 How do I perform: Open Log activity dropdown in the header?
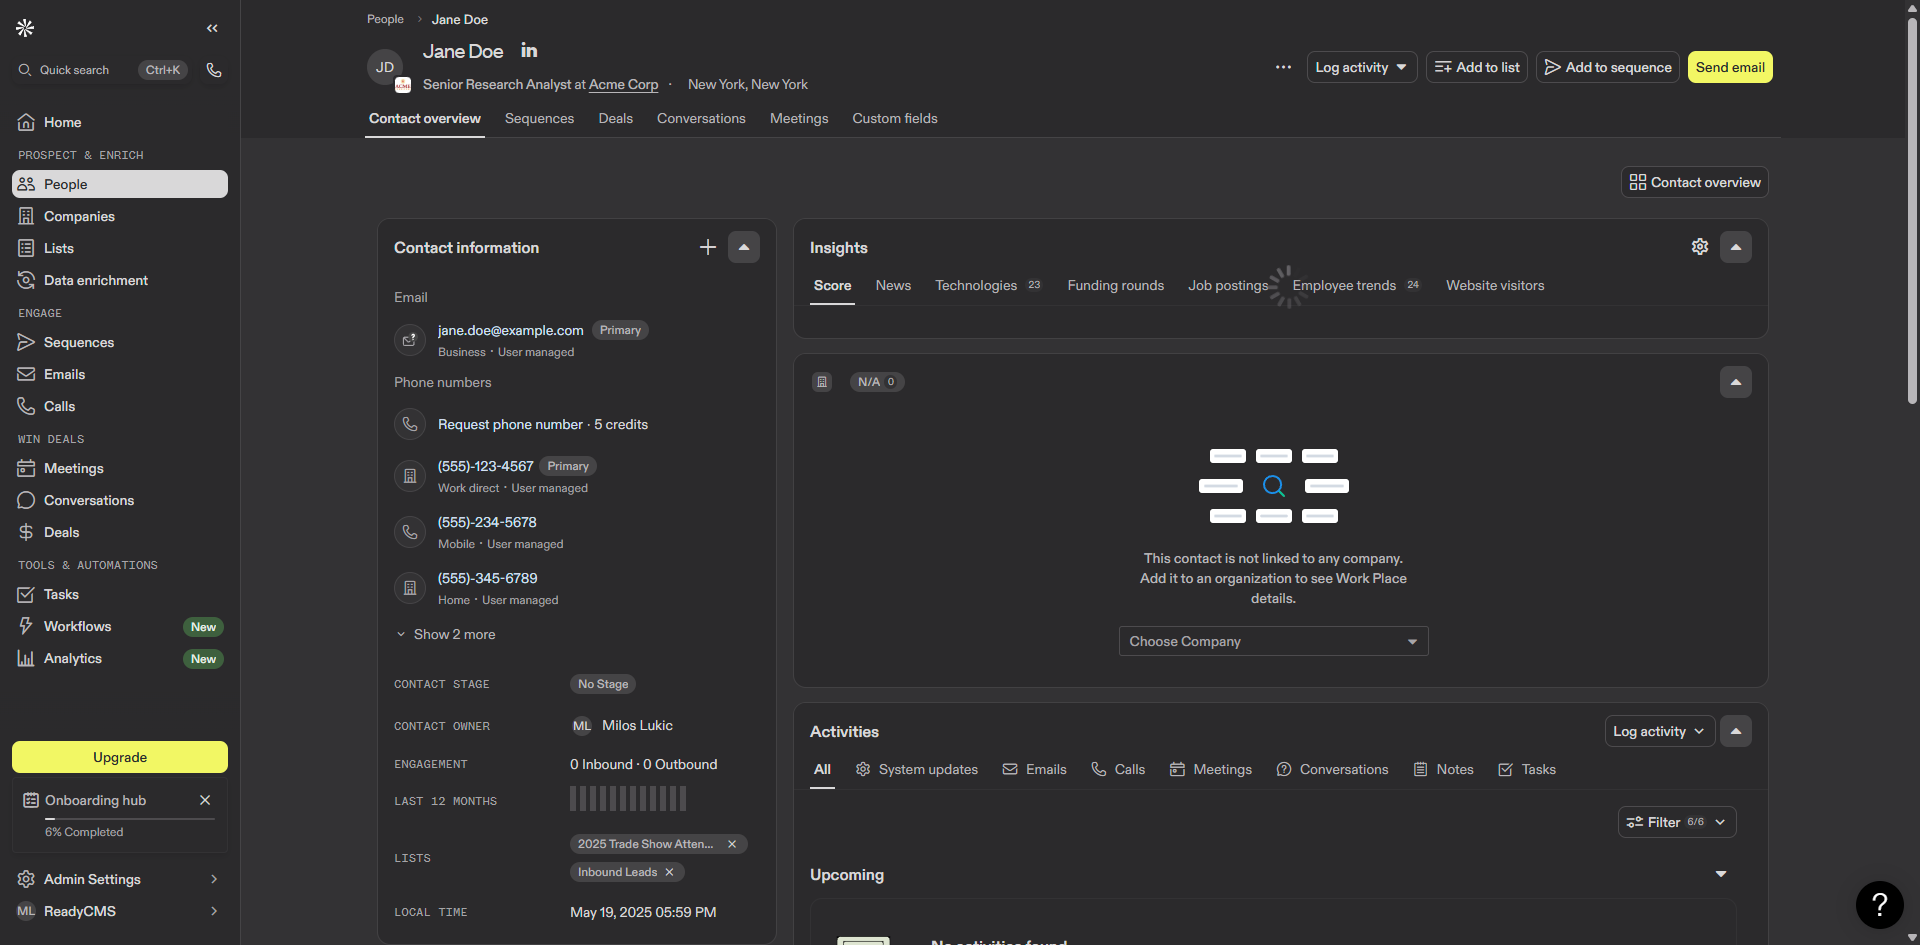coord(1361,67)
